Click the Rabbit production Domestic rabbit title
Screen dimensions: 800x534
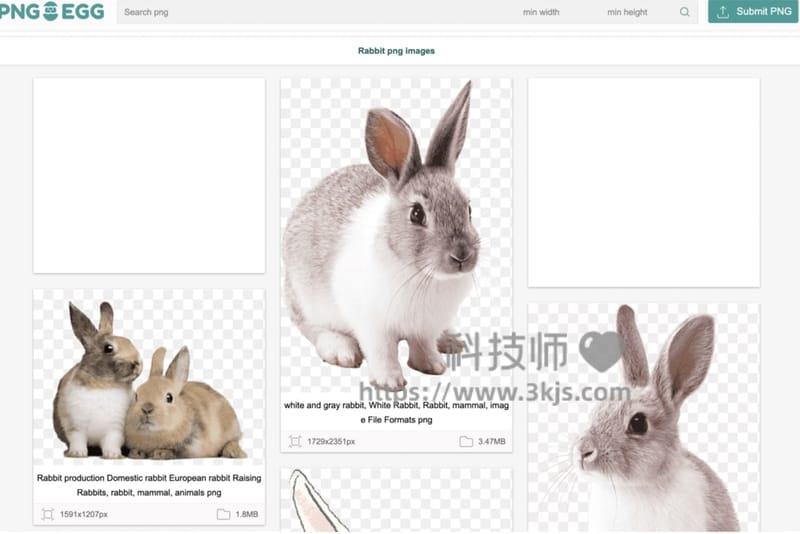point(149,485)
